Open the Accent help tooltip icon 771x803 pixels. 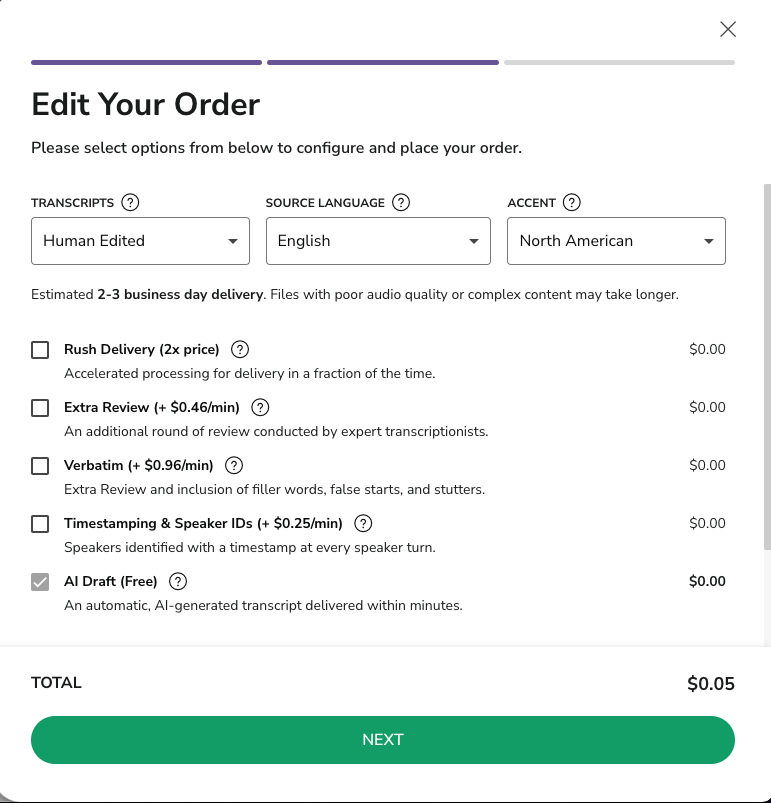(x=572, y=202)
